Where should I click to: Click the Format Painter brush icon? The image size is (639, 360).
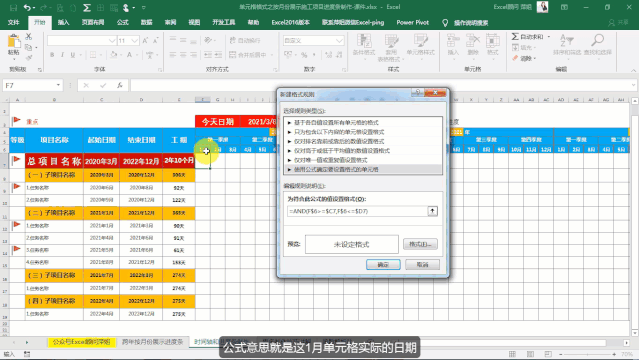[x=29, y=57]
